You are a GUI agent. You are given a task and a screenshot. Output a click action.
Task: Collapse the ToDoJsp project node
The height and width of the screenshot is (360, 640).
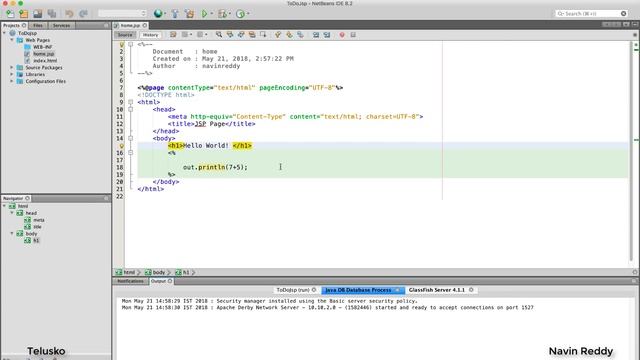[4, 33]
